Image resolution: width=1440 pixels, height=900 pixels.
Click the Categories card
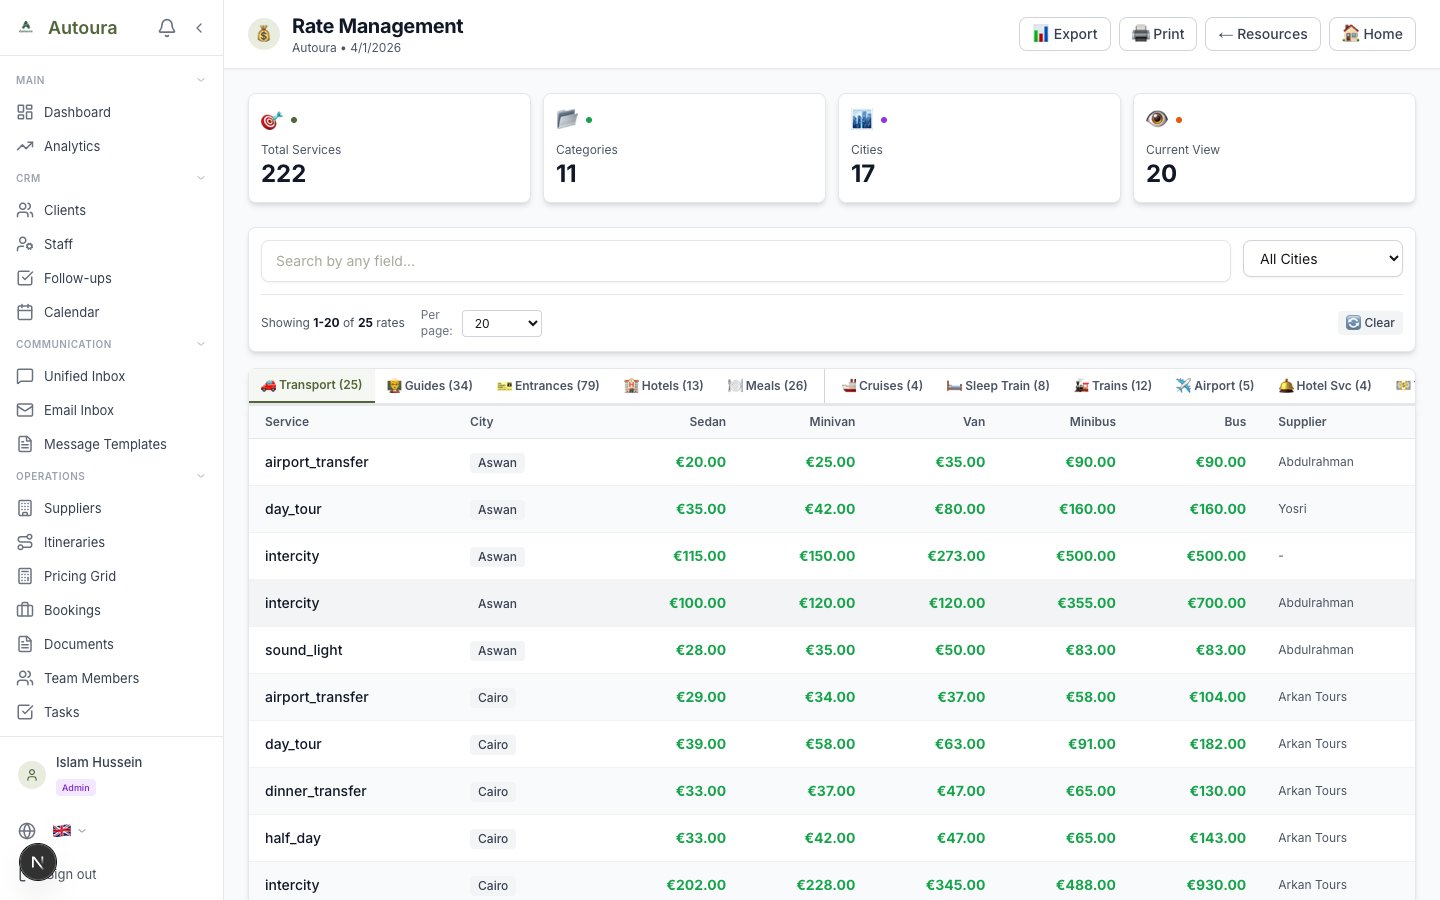click(x=684, y=148)
